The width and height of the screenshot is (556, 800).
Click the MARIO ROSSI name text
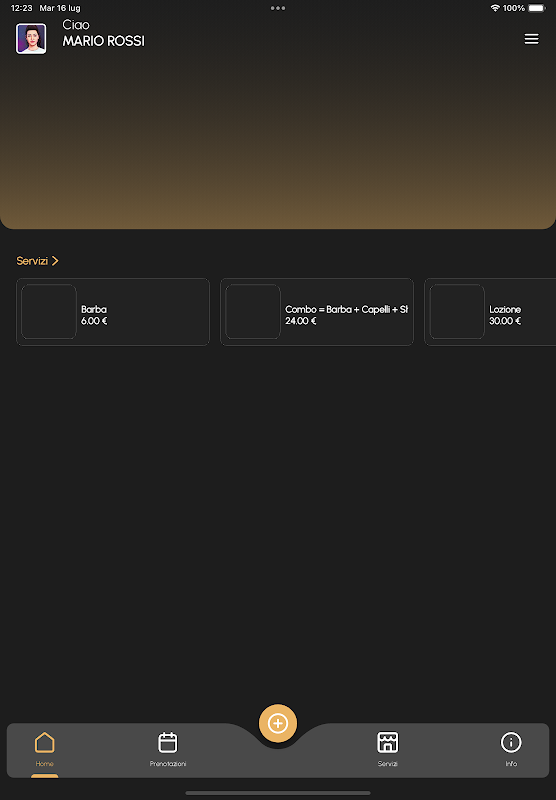[104, 41]
